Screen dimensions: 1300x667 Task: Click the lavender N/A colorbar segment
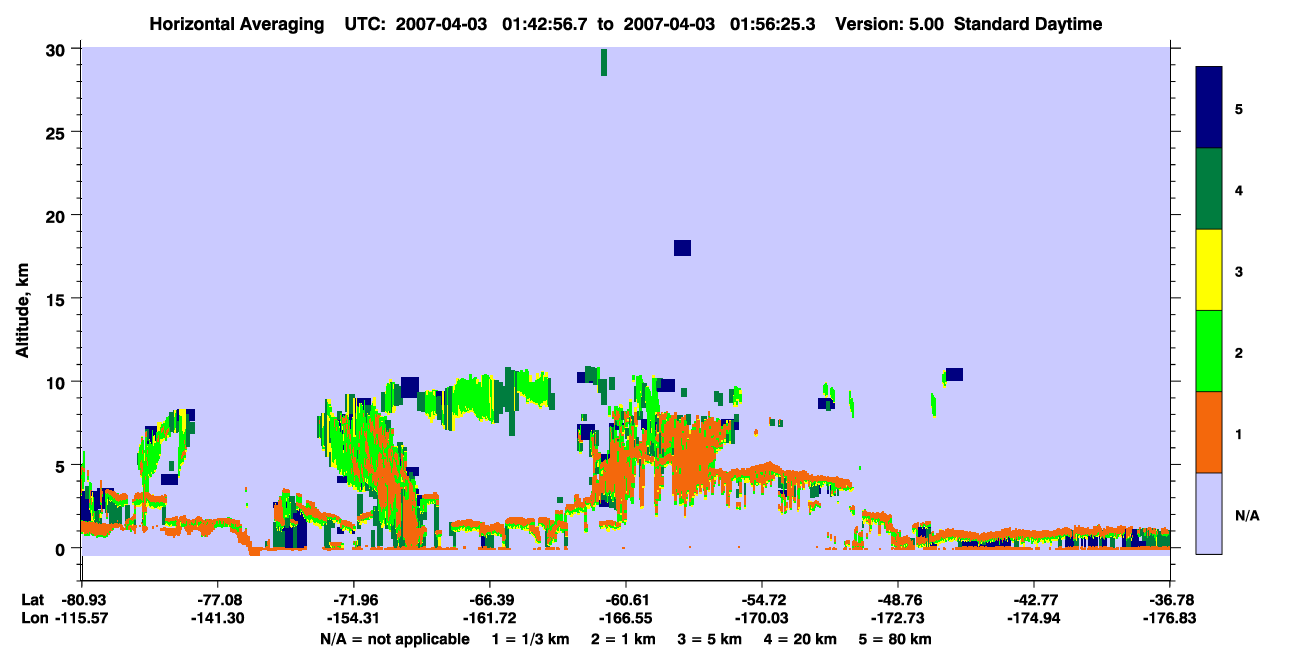coord(1209,513)
